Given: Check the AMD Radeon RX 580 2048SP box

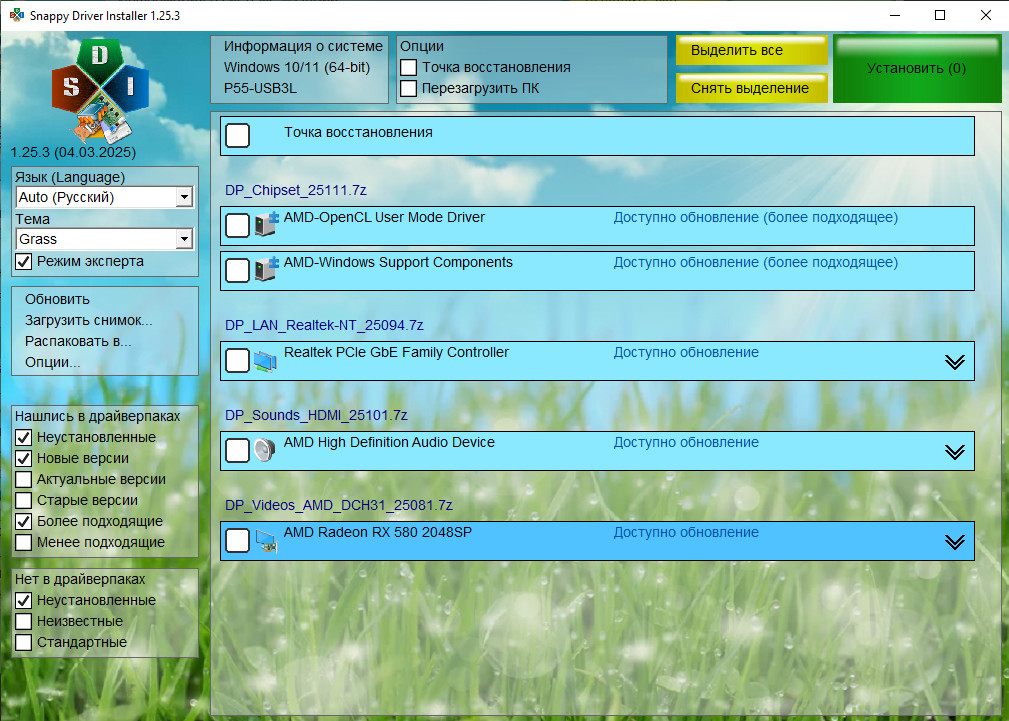Looking at the screenshot, I should (237, 541).
